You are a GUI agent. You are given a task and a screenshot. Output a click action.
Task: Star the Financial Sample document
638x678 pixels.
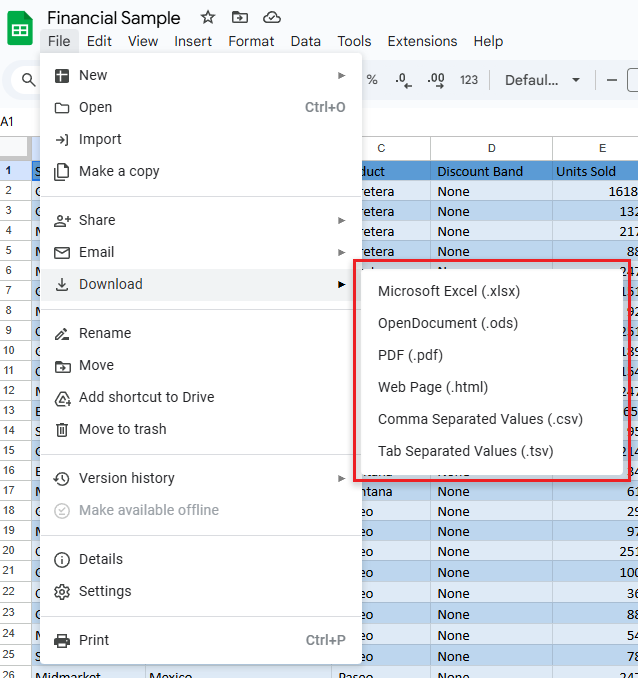[208, 17]
